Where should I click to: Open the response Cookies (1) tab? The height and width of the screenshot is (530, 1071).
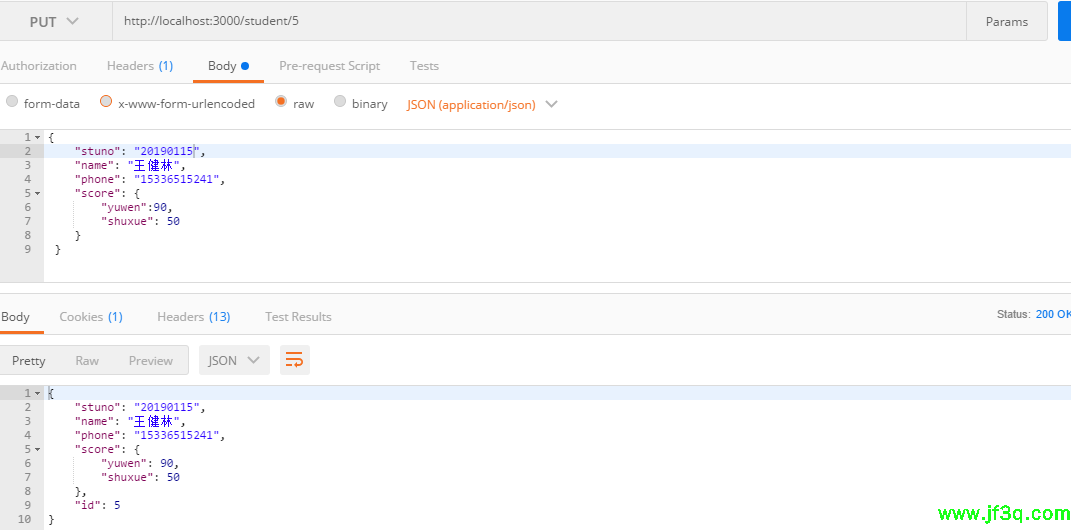(x=90, y=316)
